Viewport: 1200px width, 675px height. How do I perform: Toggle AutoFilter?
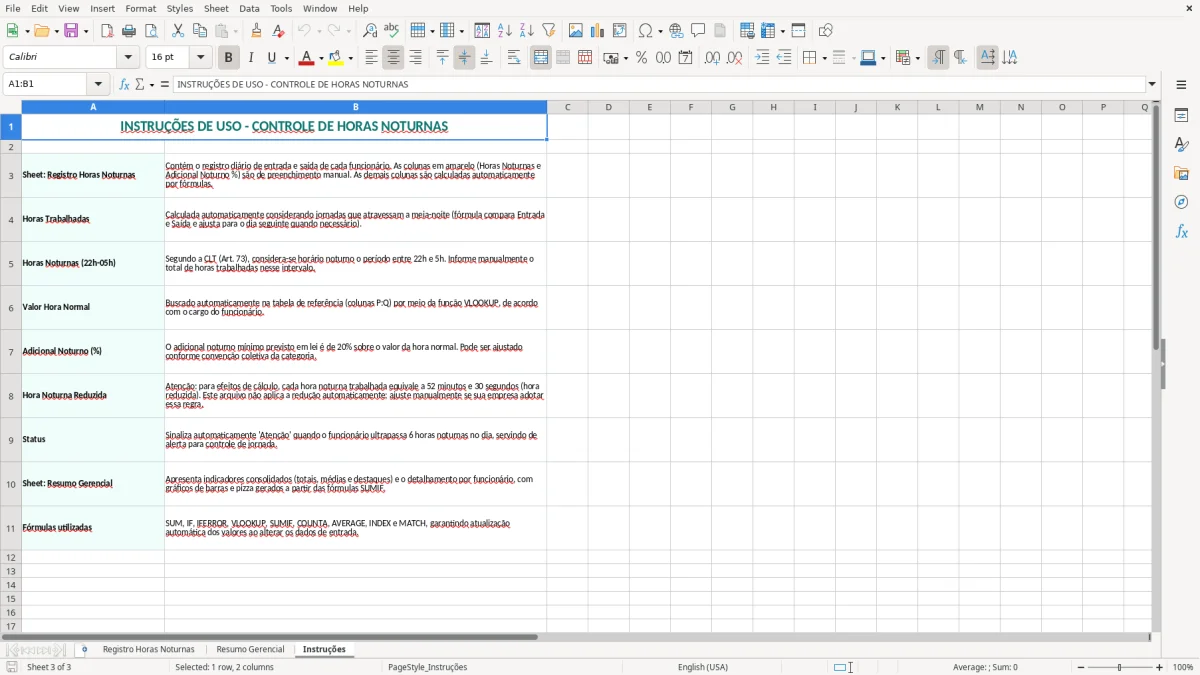tap(549, 31)
